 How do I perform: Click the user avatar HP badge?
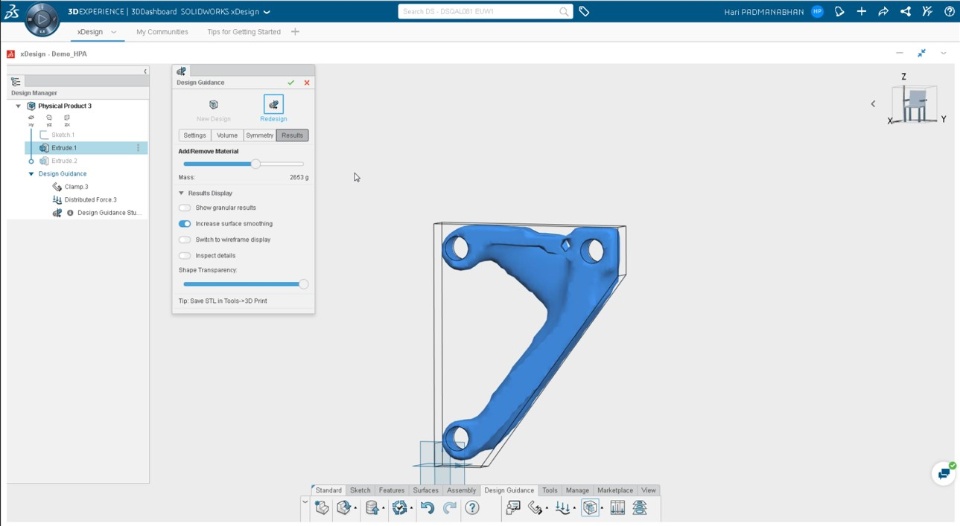click(x=817, y=11)
